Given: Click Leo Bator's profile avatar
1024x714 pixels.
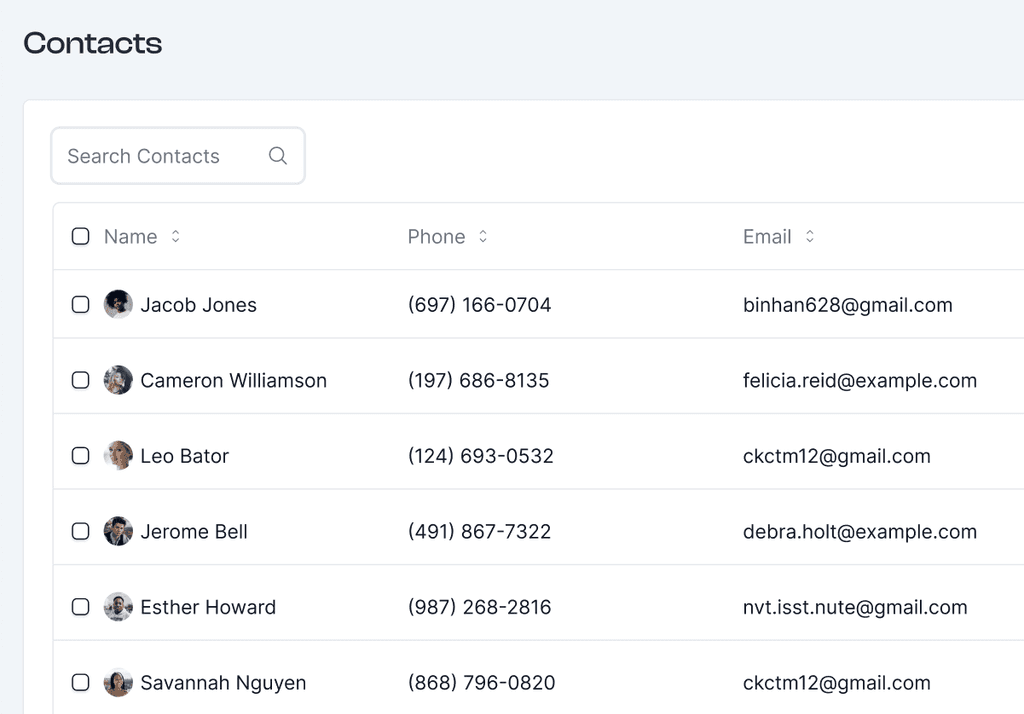Looking at the screenshot, I should click(x=118, y=456).
